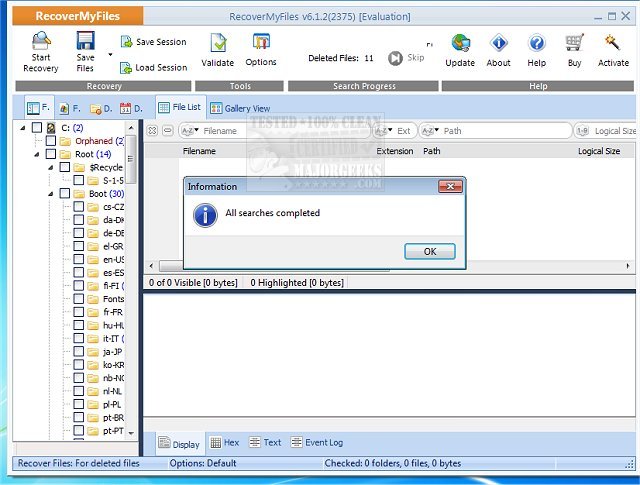The height and width of the screenshot is (485, 640).
Task: Collapse the Root tree node
Action: coord(37,154)
